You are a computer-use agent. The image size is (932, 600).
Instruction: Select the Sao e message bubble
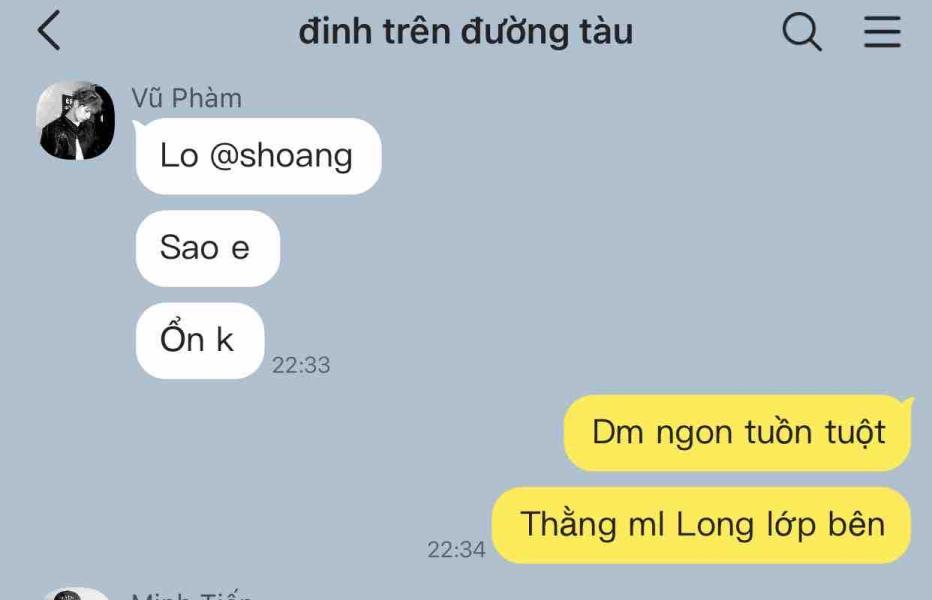tap(207, 248)
